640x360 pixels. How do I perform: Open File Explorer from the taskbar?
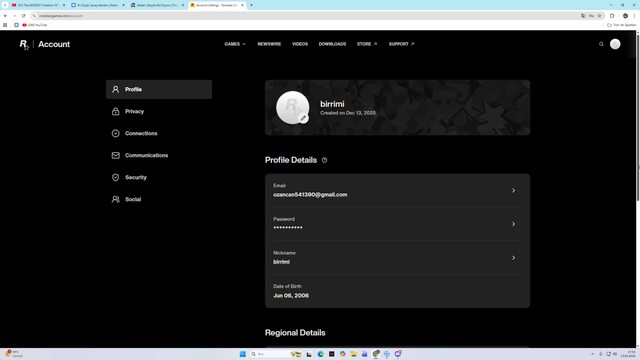tap(353, 354)
